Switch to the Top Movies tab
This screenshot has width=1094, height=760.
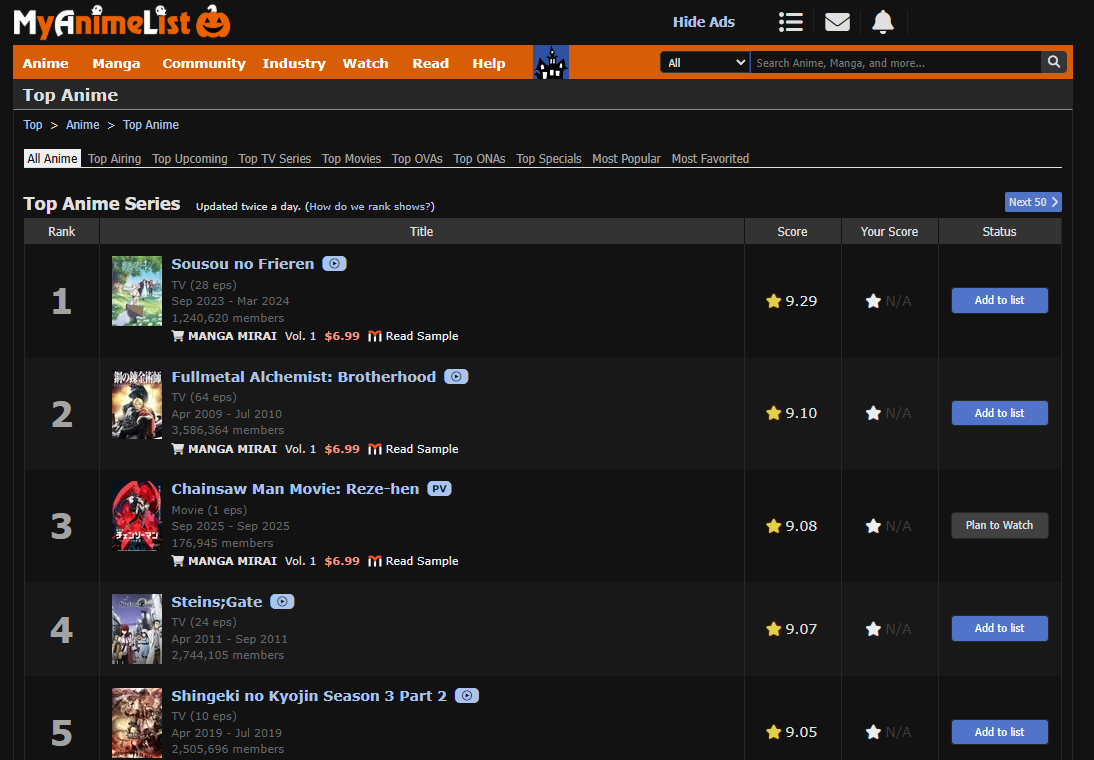click(351, 158)
